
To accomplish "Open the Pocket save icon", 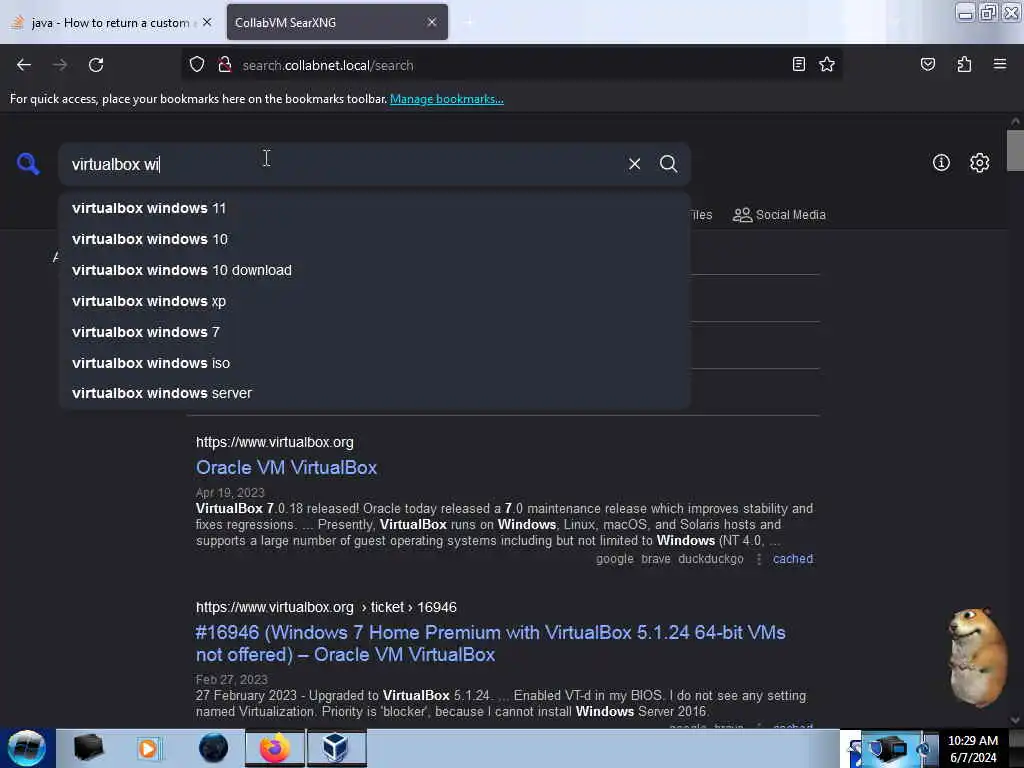I will click(927, 64).
